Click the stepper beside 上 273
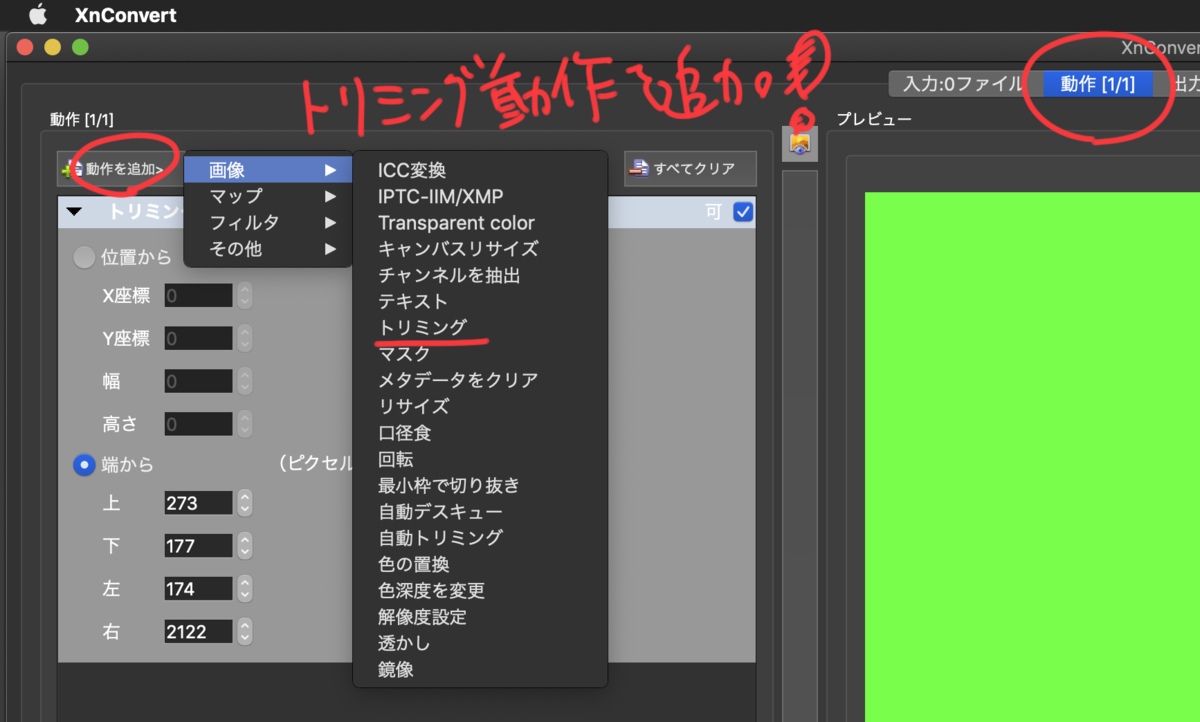1200x722 pixels. [x=245, y=503]
